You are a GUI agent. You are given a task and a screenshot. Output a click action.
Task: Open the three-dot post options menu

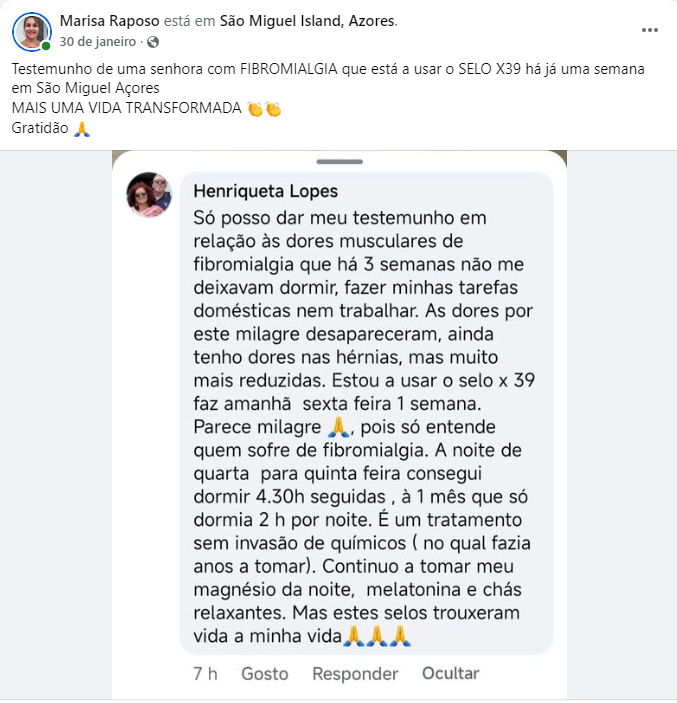pos(649,30)
